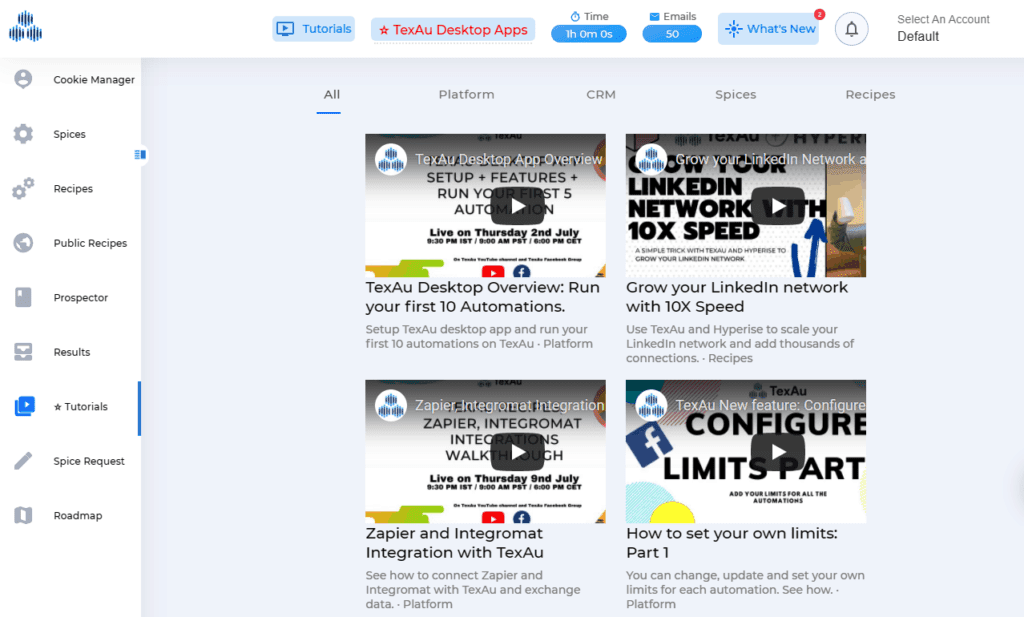The image size is (1024, 617).
Task: Play the Configure Limits Part video
Action: click(778, 452)
